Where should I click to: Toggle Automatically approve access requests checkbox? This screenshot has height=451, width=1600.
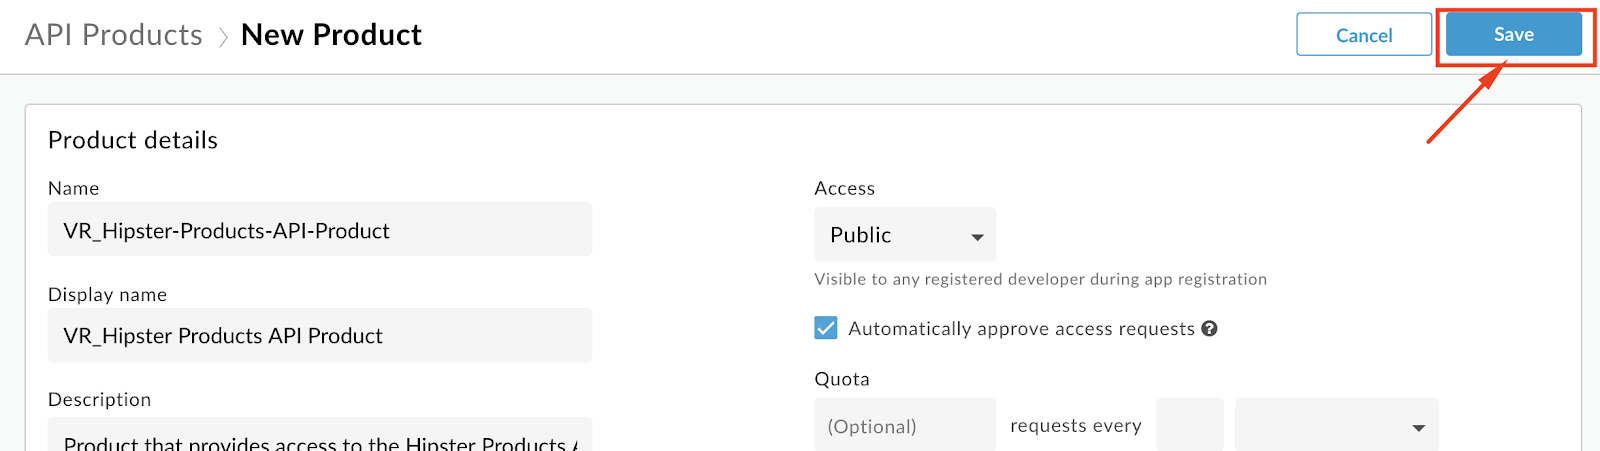826,328
